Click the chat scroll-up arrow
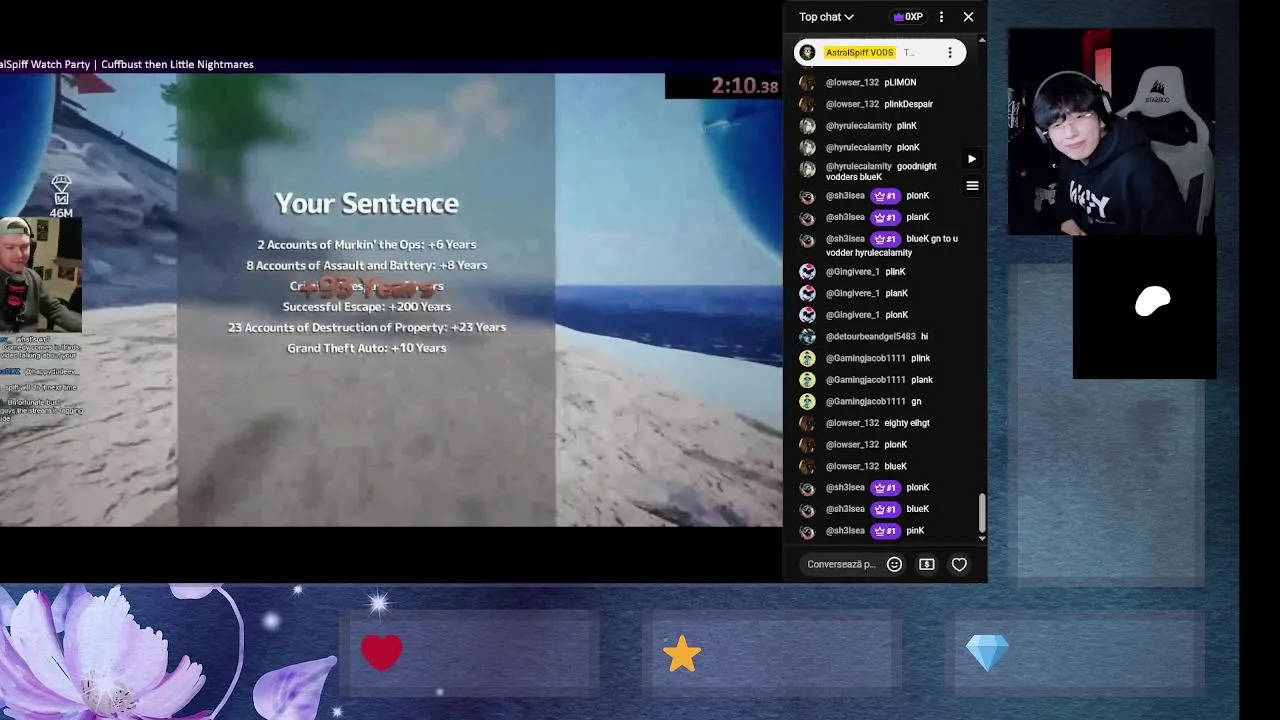 [x=982, y=39]
